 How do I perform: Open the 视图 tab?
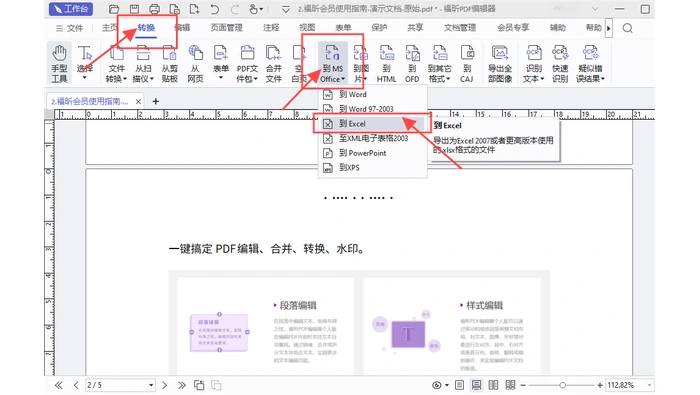tap(307, 28)
